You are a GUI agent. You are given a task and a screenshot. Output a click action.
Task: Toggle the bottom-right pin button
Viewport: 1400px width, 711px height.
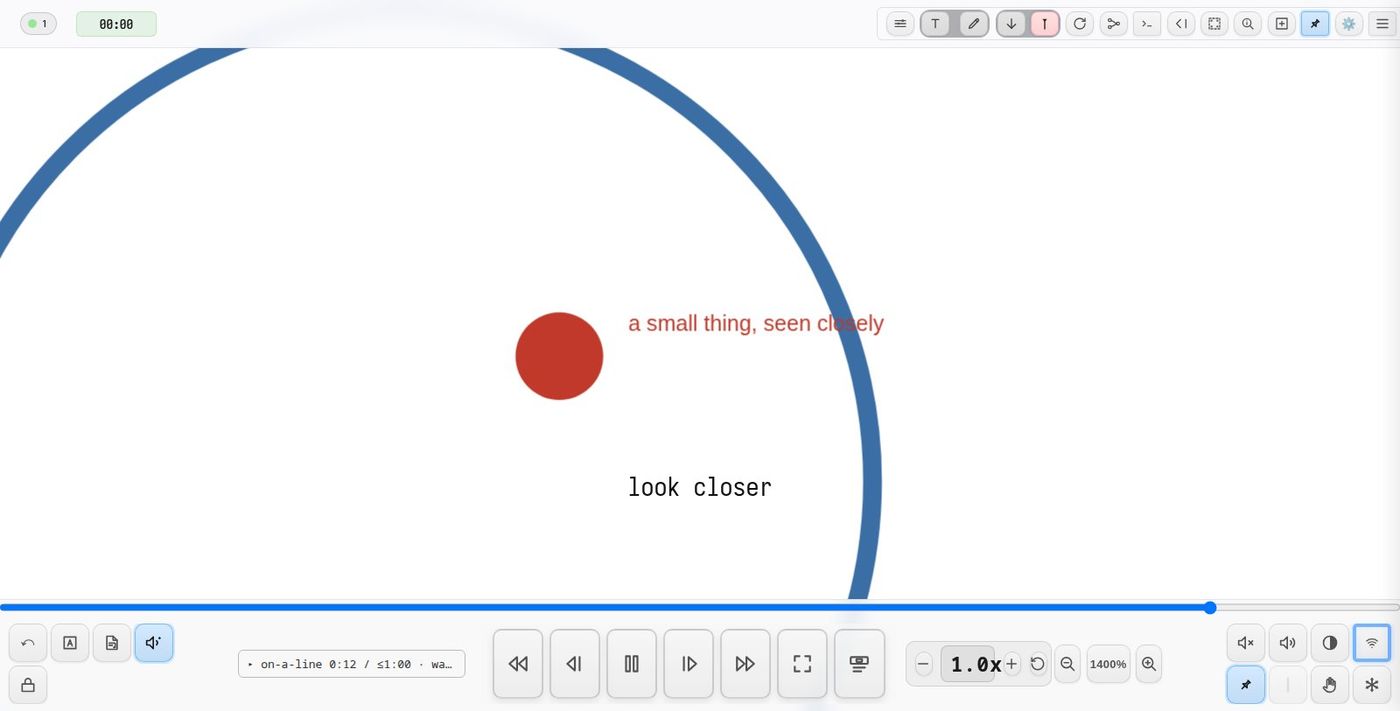click(x=1246, y=685)
